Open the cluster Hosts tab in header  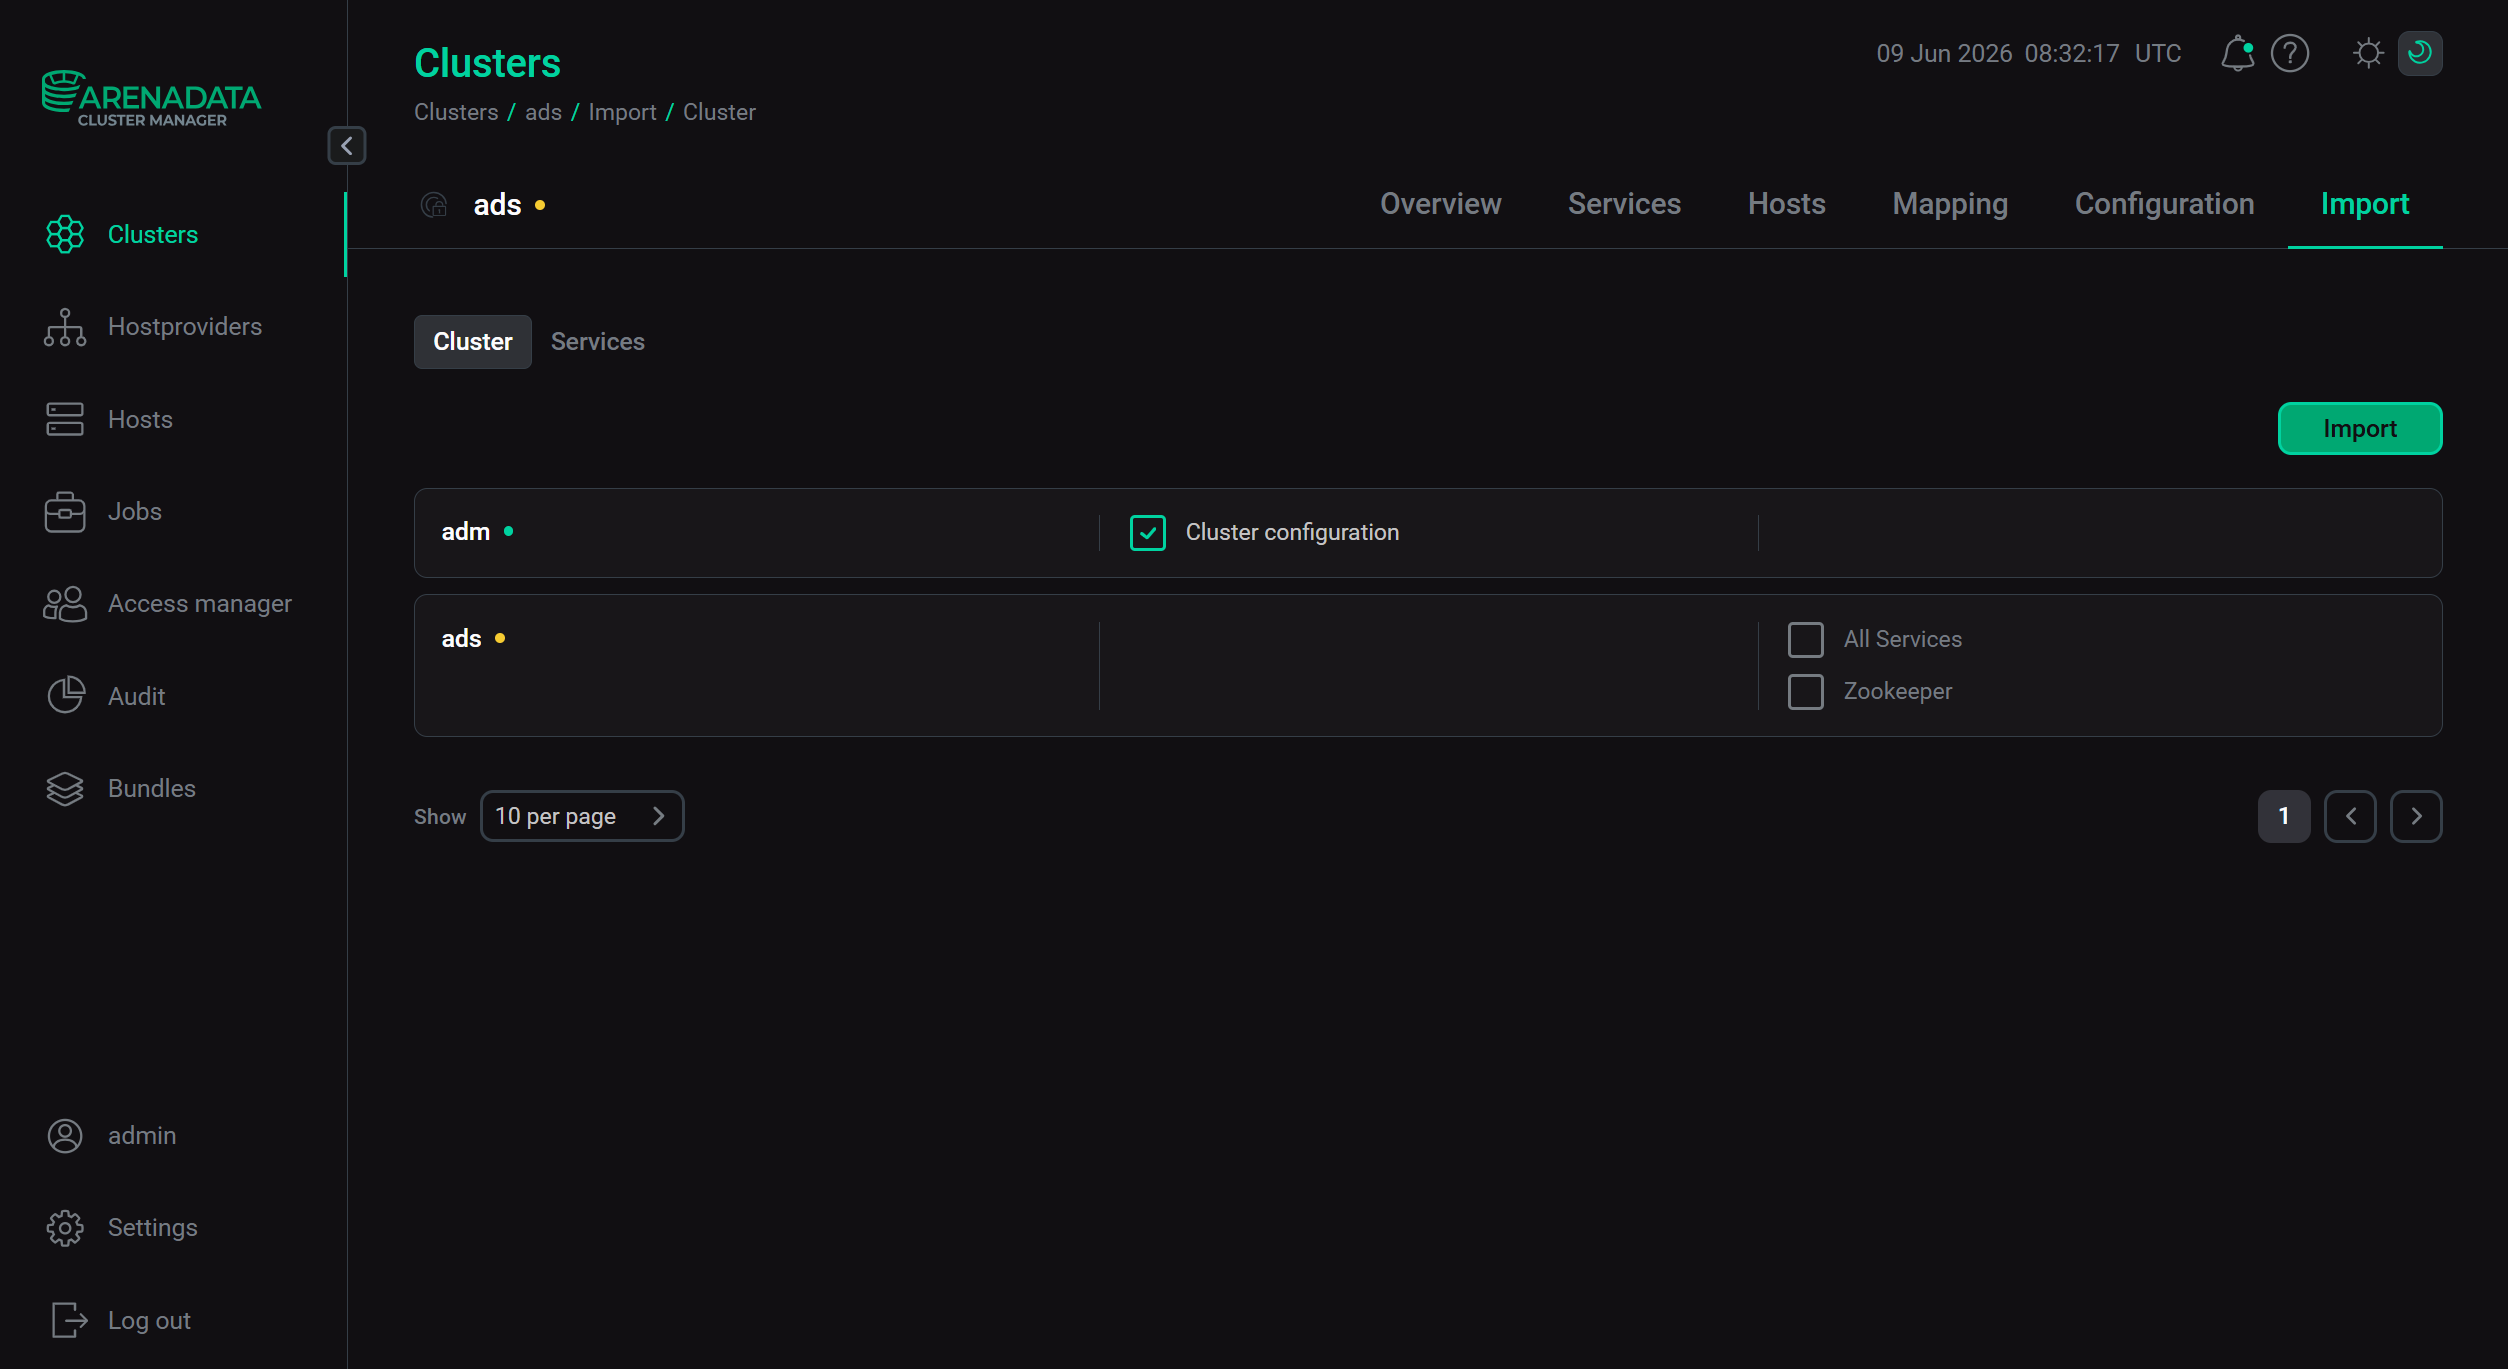coord(1787,204)
